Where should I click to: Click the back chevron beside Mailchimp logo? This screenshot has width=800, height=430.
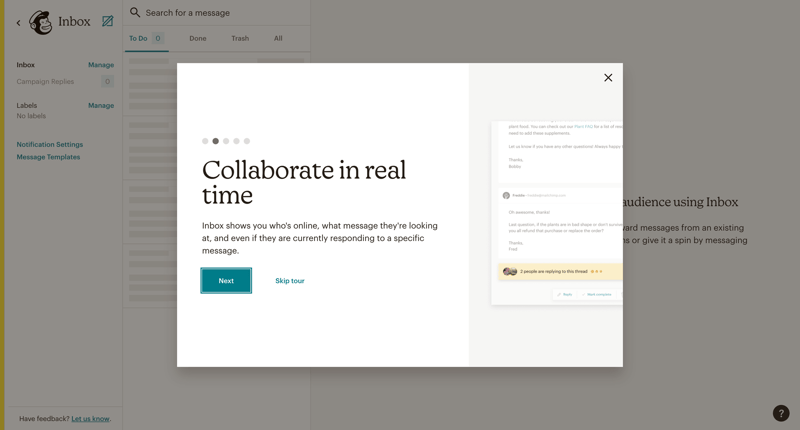pos(18,22)
